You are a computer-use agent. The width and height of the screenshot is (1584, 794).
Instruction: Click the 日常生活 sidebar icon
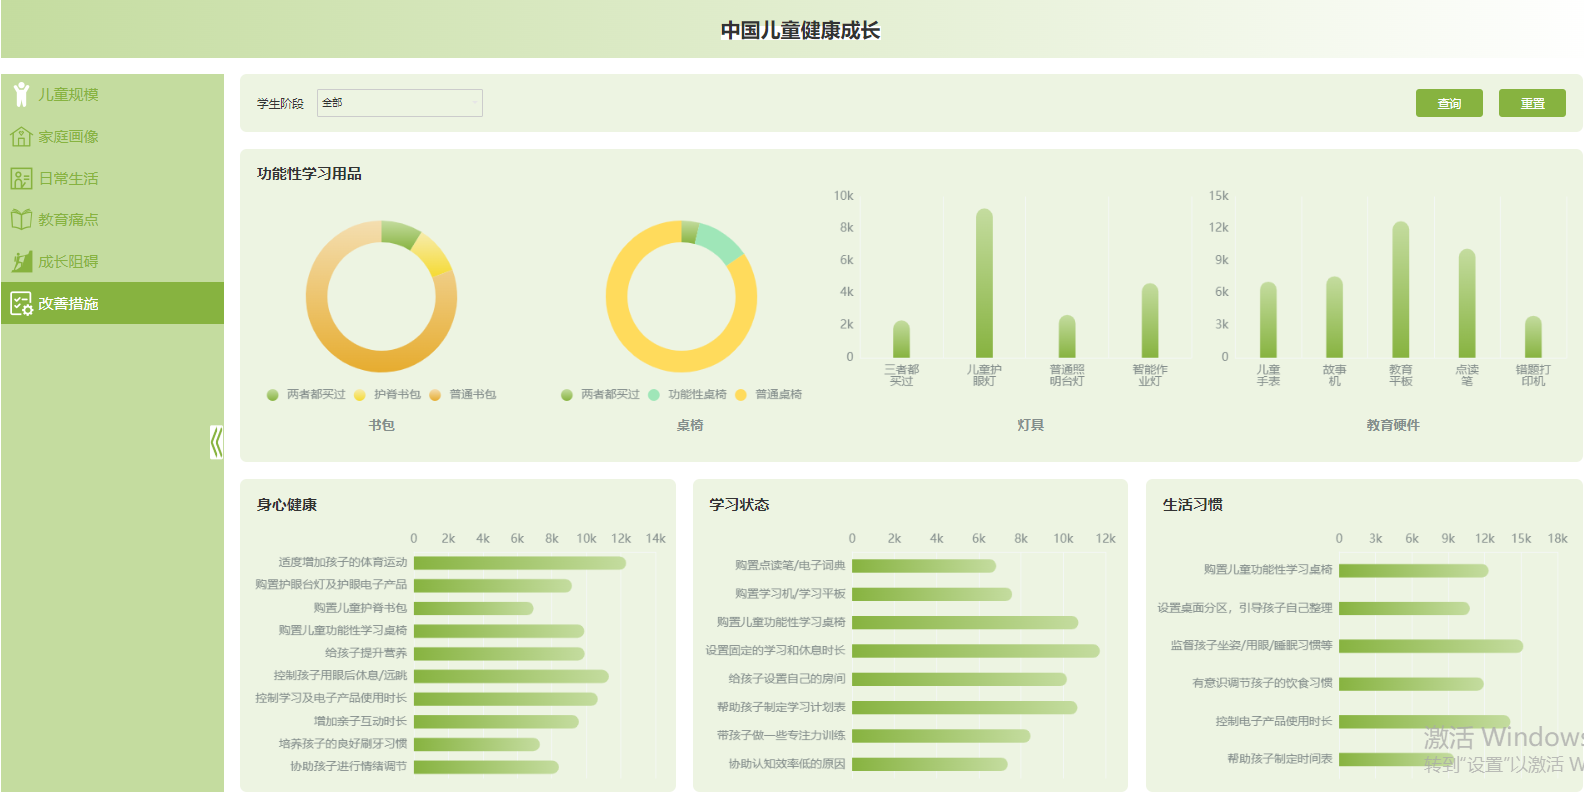tap(21, 178)
